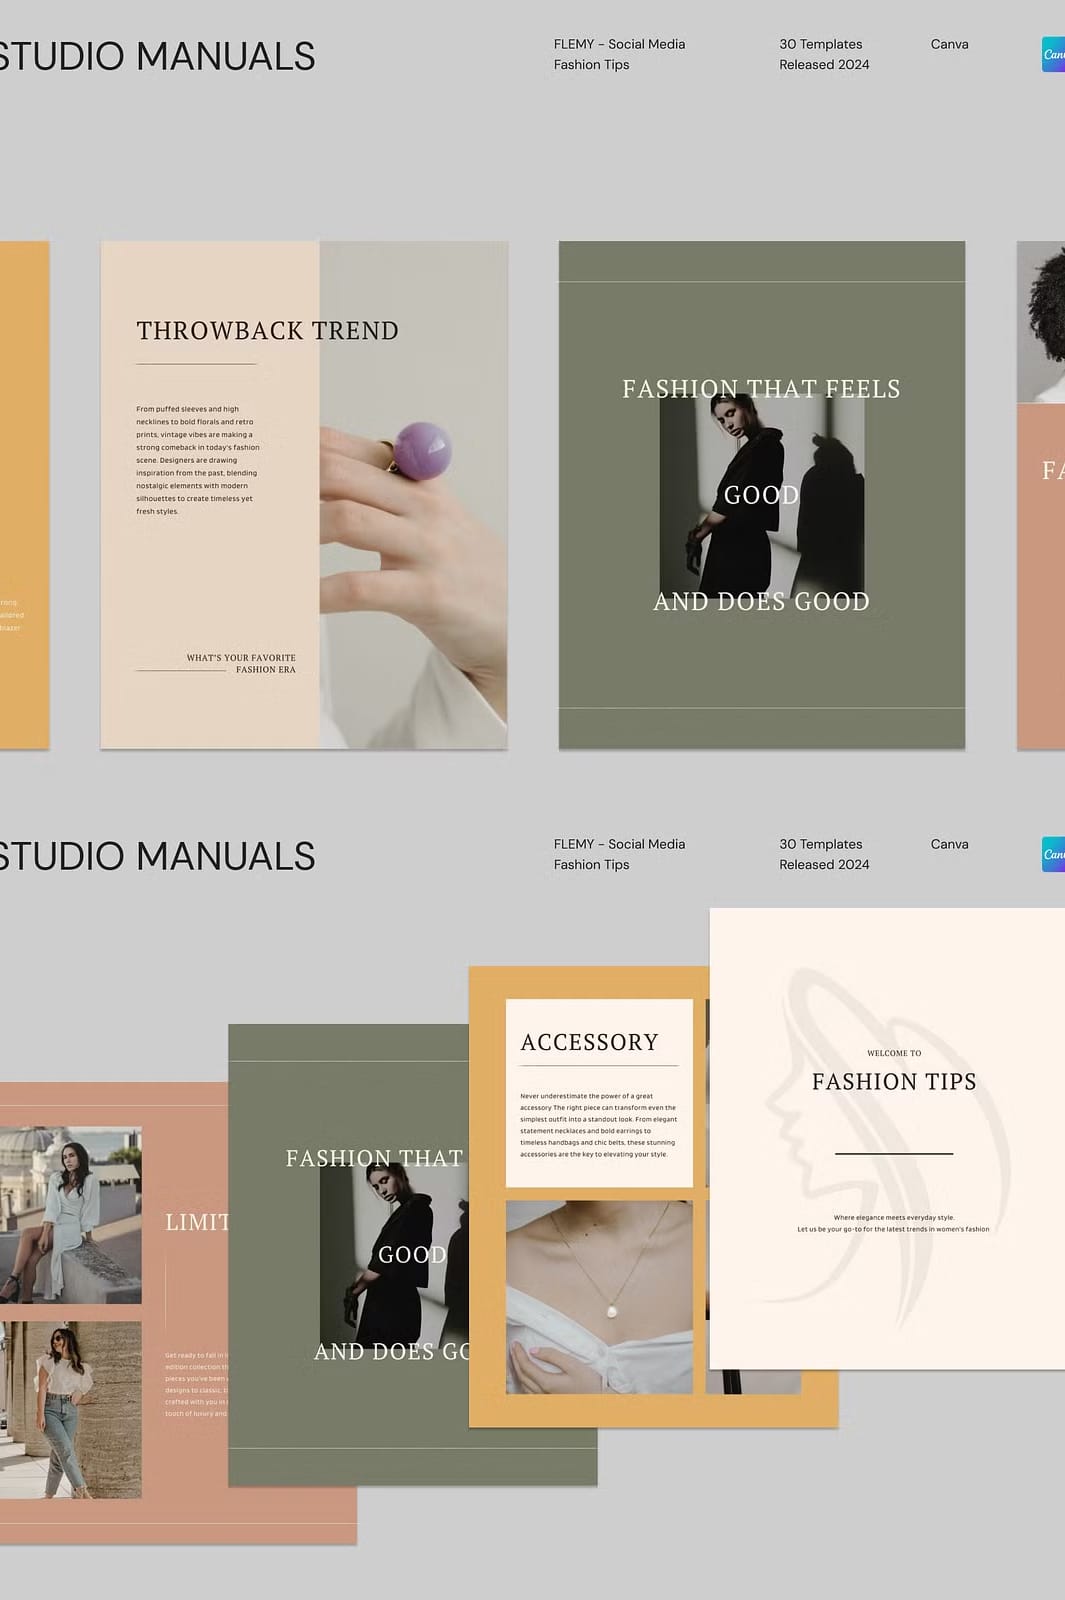
Task: Click the top 'Fashion Tips' subtitle
Action: click(591, 65)
